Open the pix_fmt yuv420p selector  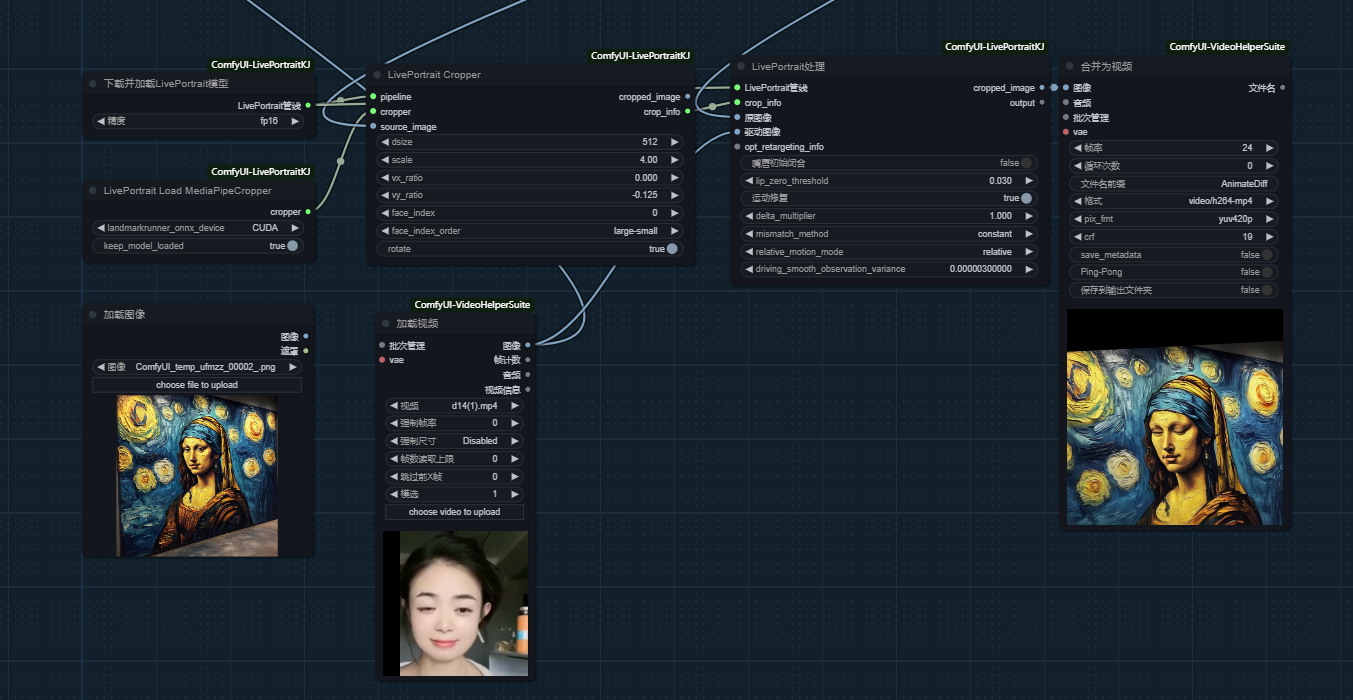coord(1174,219)
